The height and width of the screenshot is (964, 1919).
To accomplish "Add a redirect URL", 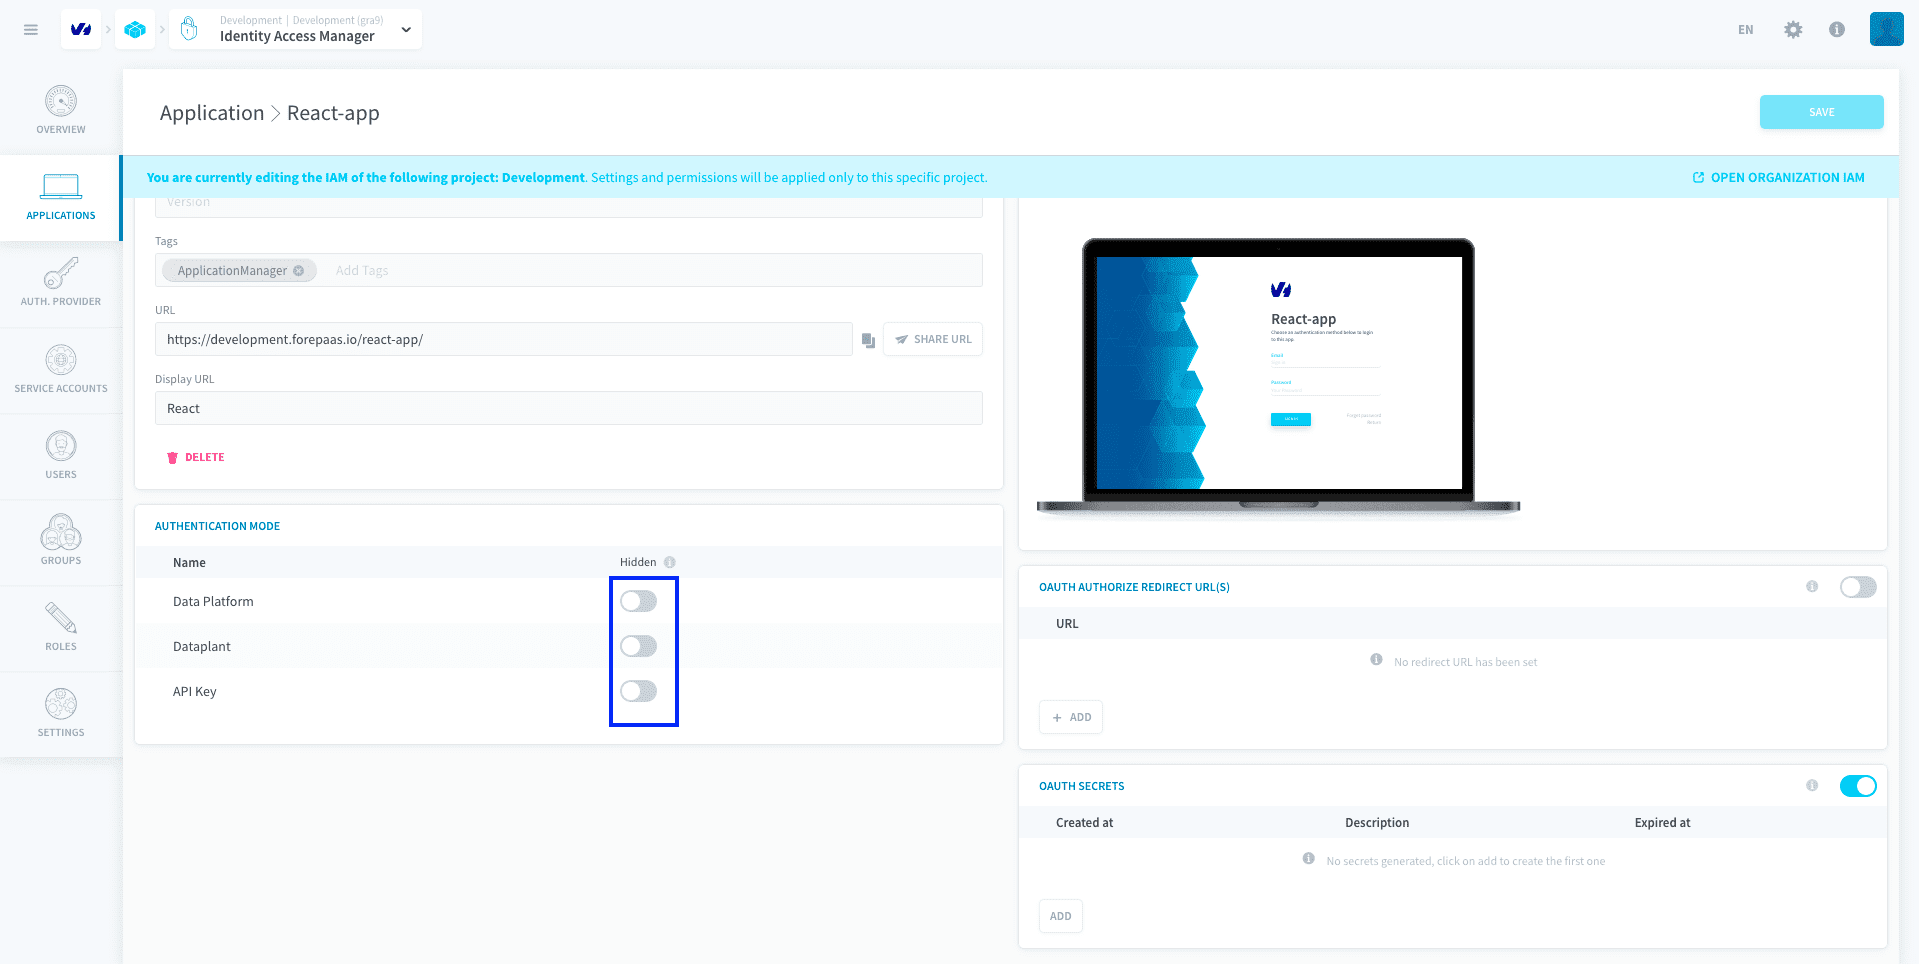I will (x=1071, y=717).
